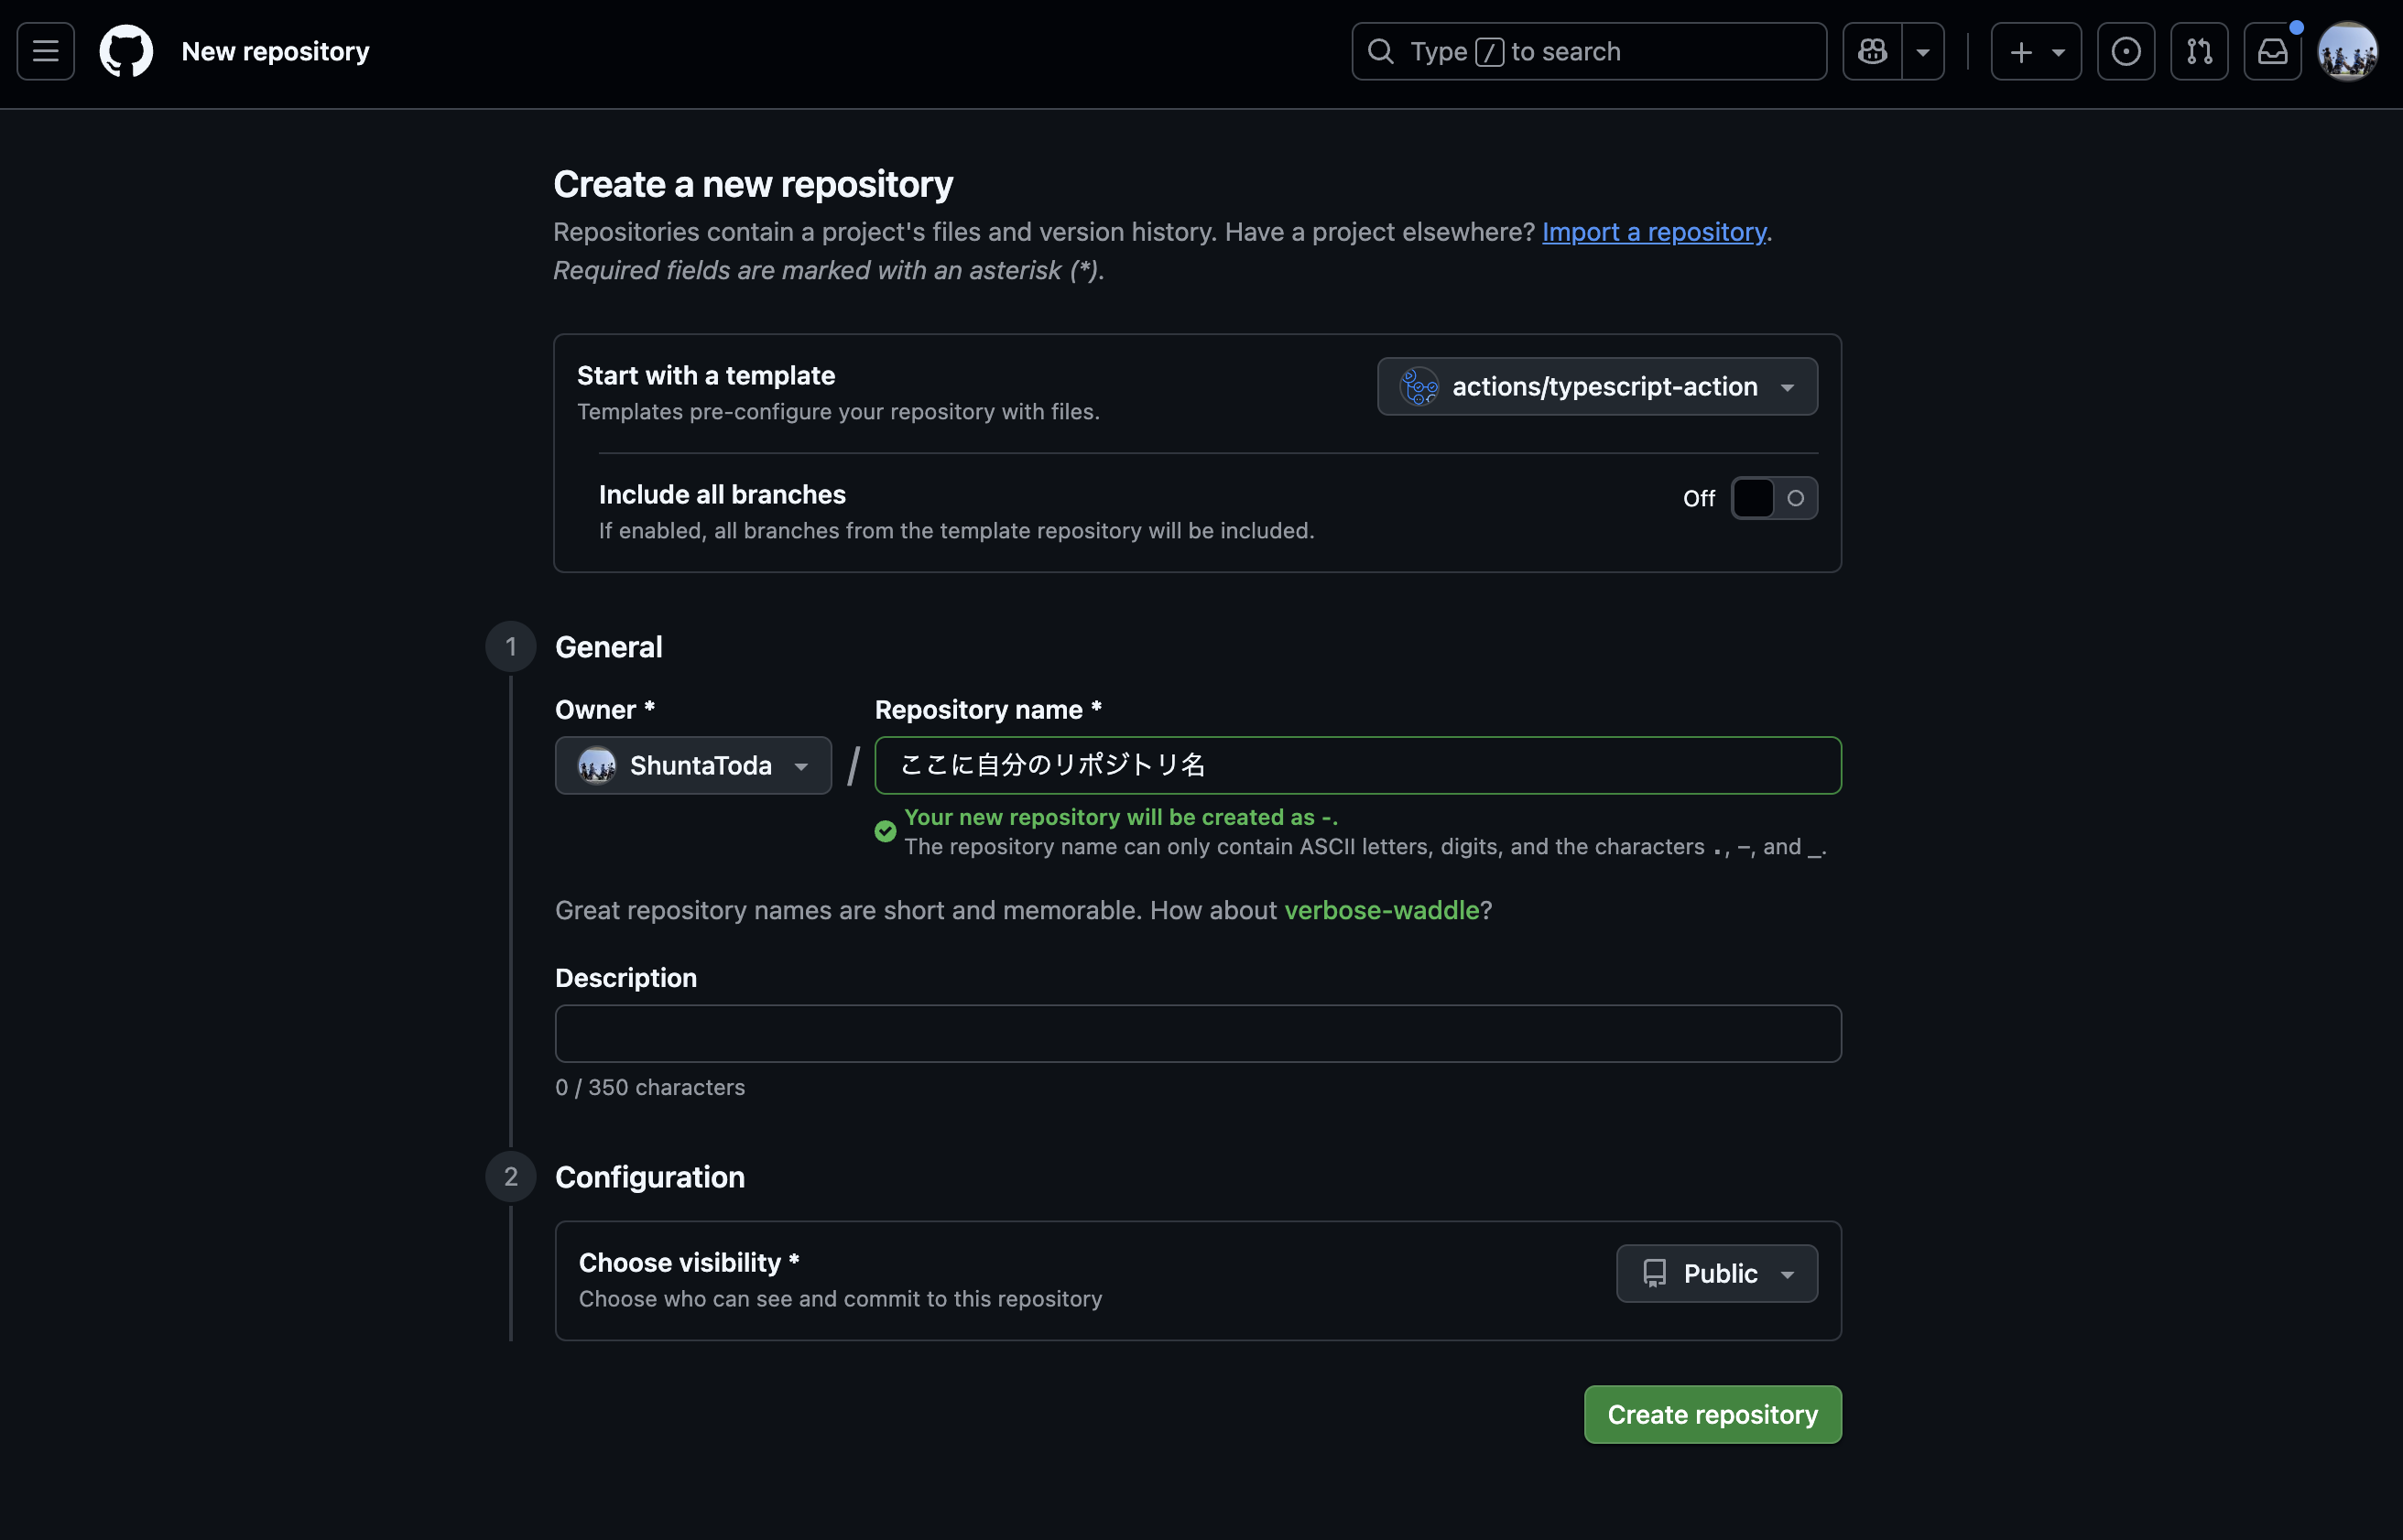This screenshot has height=1540, width=2403.
Task: Focus the Repository name field
Action: coord(1358,765)
